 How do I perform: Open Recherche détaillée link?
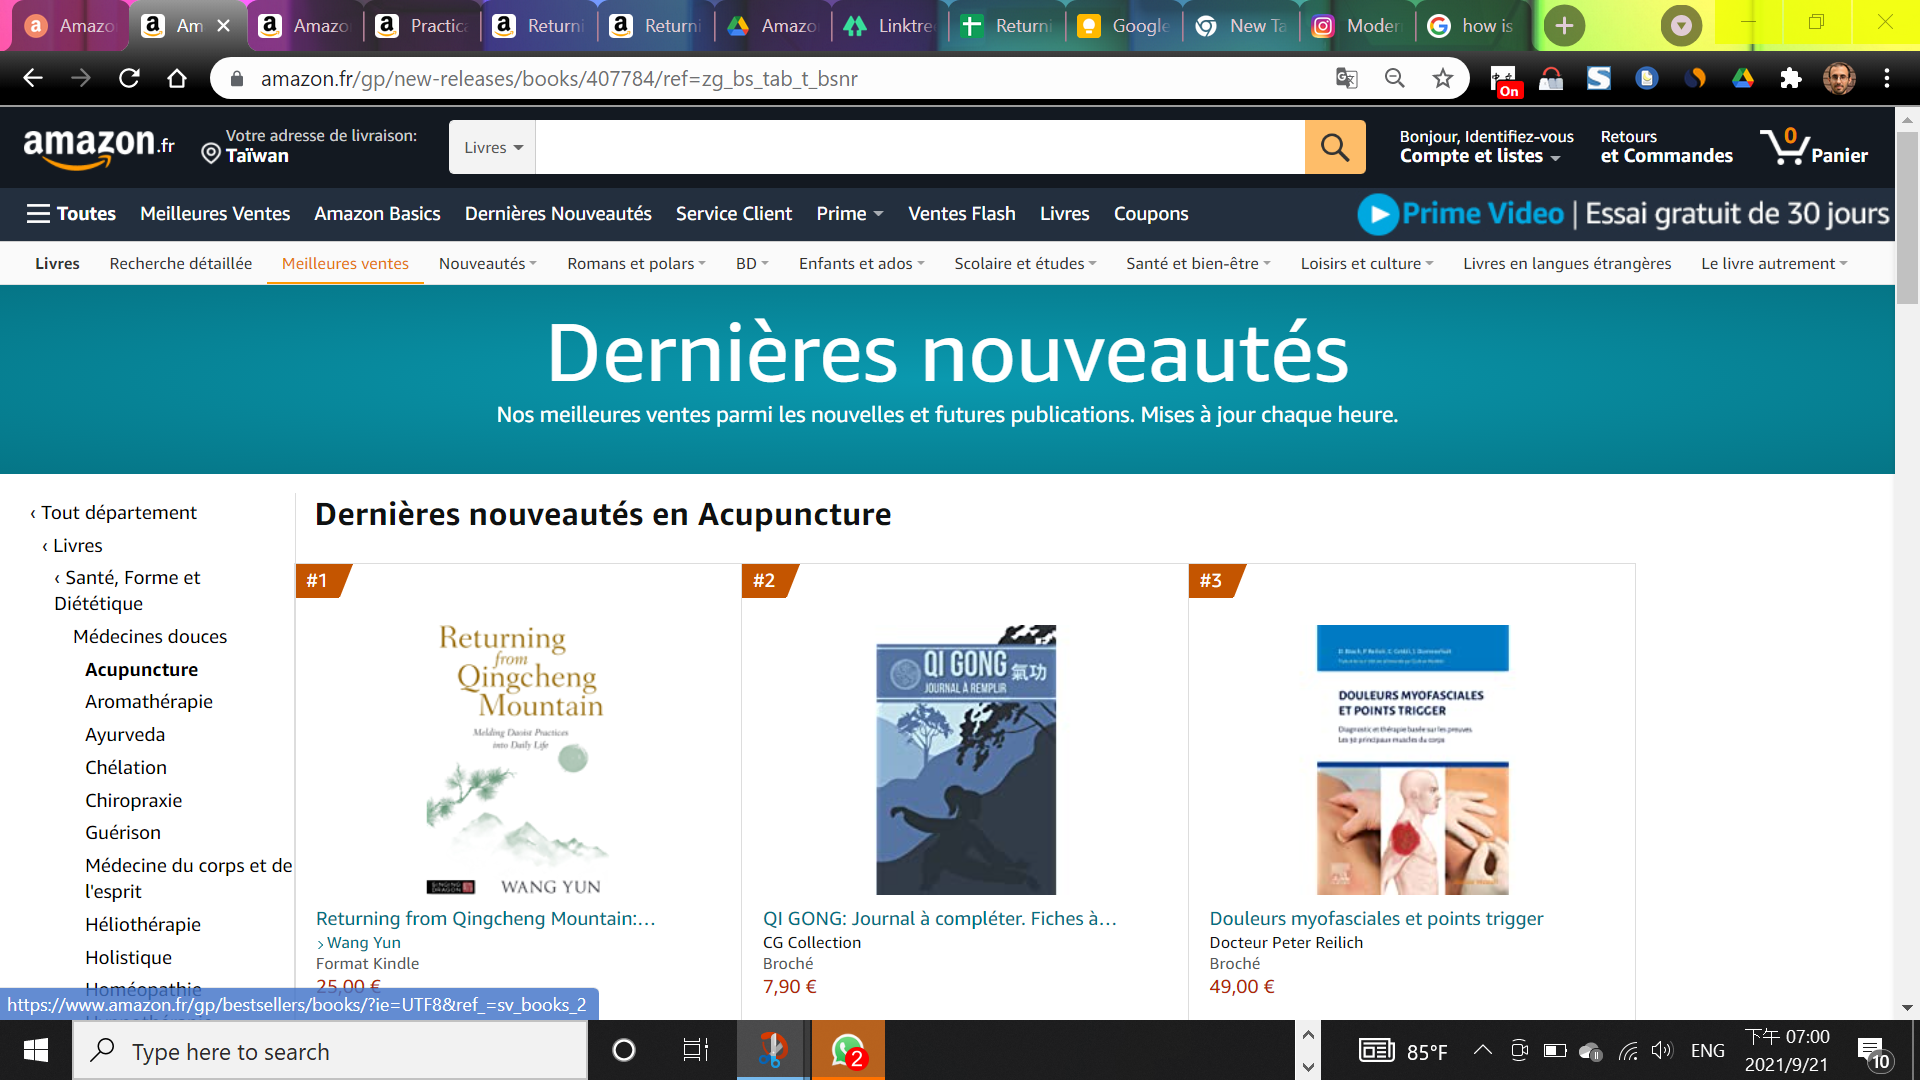coord(181,263)
